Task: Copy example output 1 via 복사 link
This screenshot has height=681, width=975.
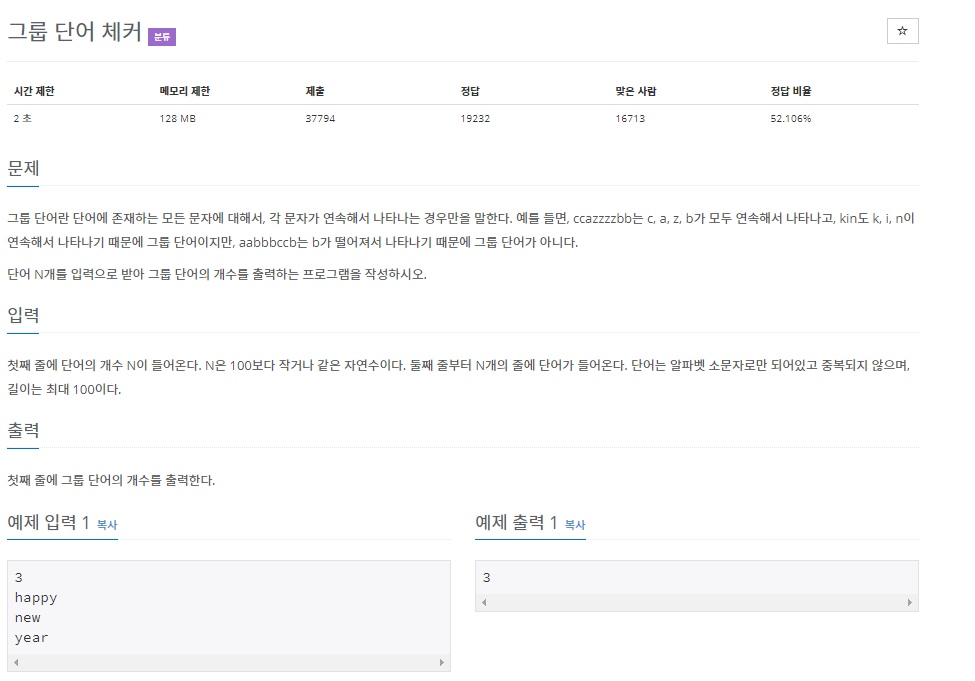Action: [x=575, y=525]
